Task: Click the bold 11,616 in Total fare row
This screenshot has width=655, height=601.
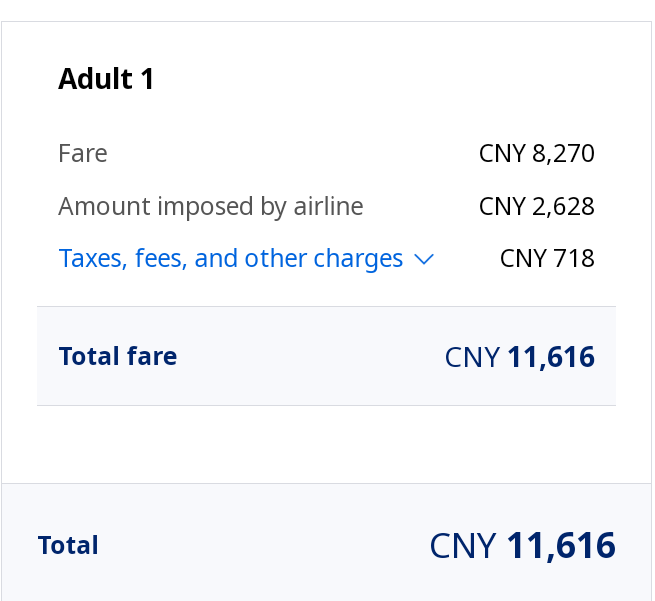Action: (x=551, y=357)
